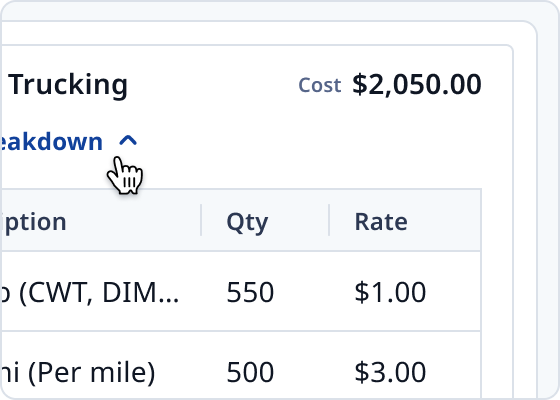Click the divider between Description and Qty headers
This screenshot has height=400, width=560.
pos(201,220)
